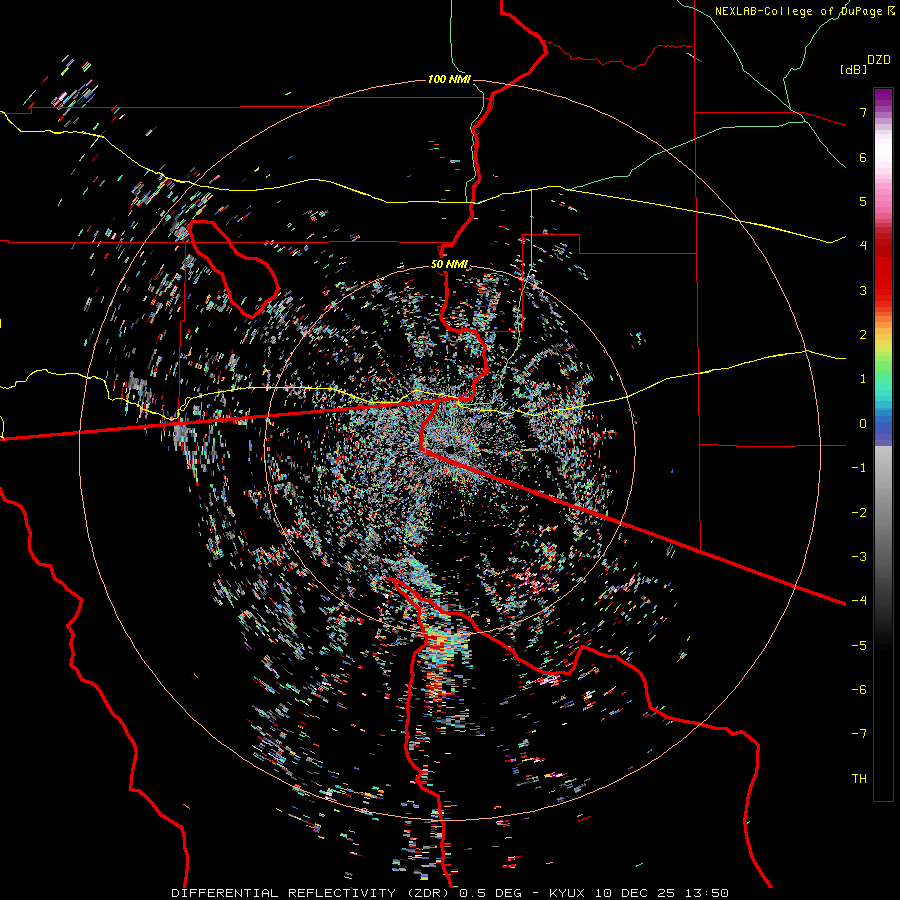Click the 0.5 DEG elevation angle text
900x900 pixels.
(x=493, y=893)
